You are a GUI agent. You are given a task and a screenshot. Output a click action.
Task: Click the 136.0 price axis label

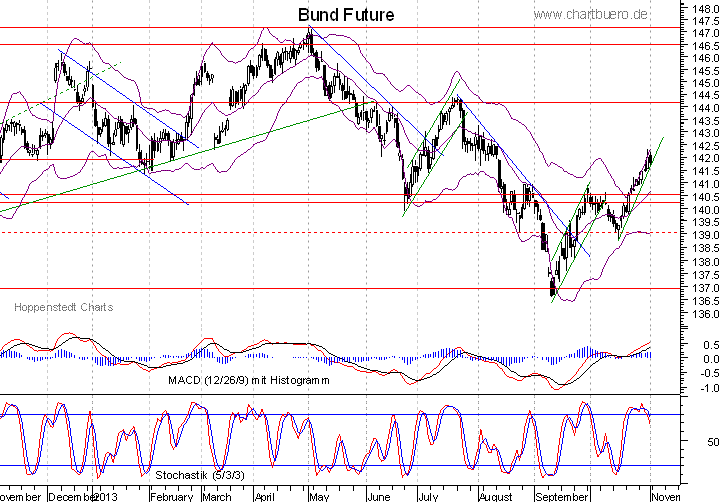pos(705,314)
